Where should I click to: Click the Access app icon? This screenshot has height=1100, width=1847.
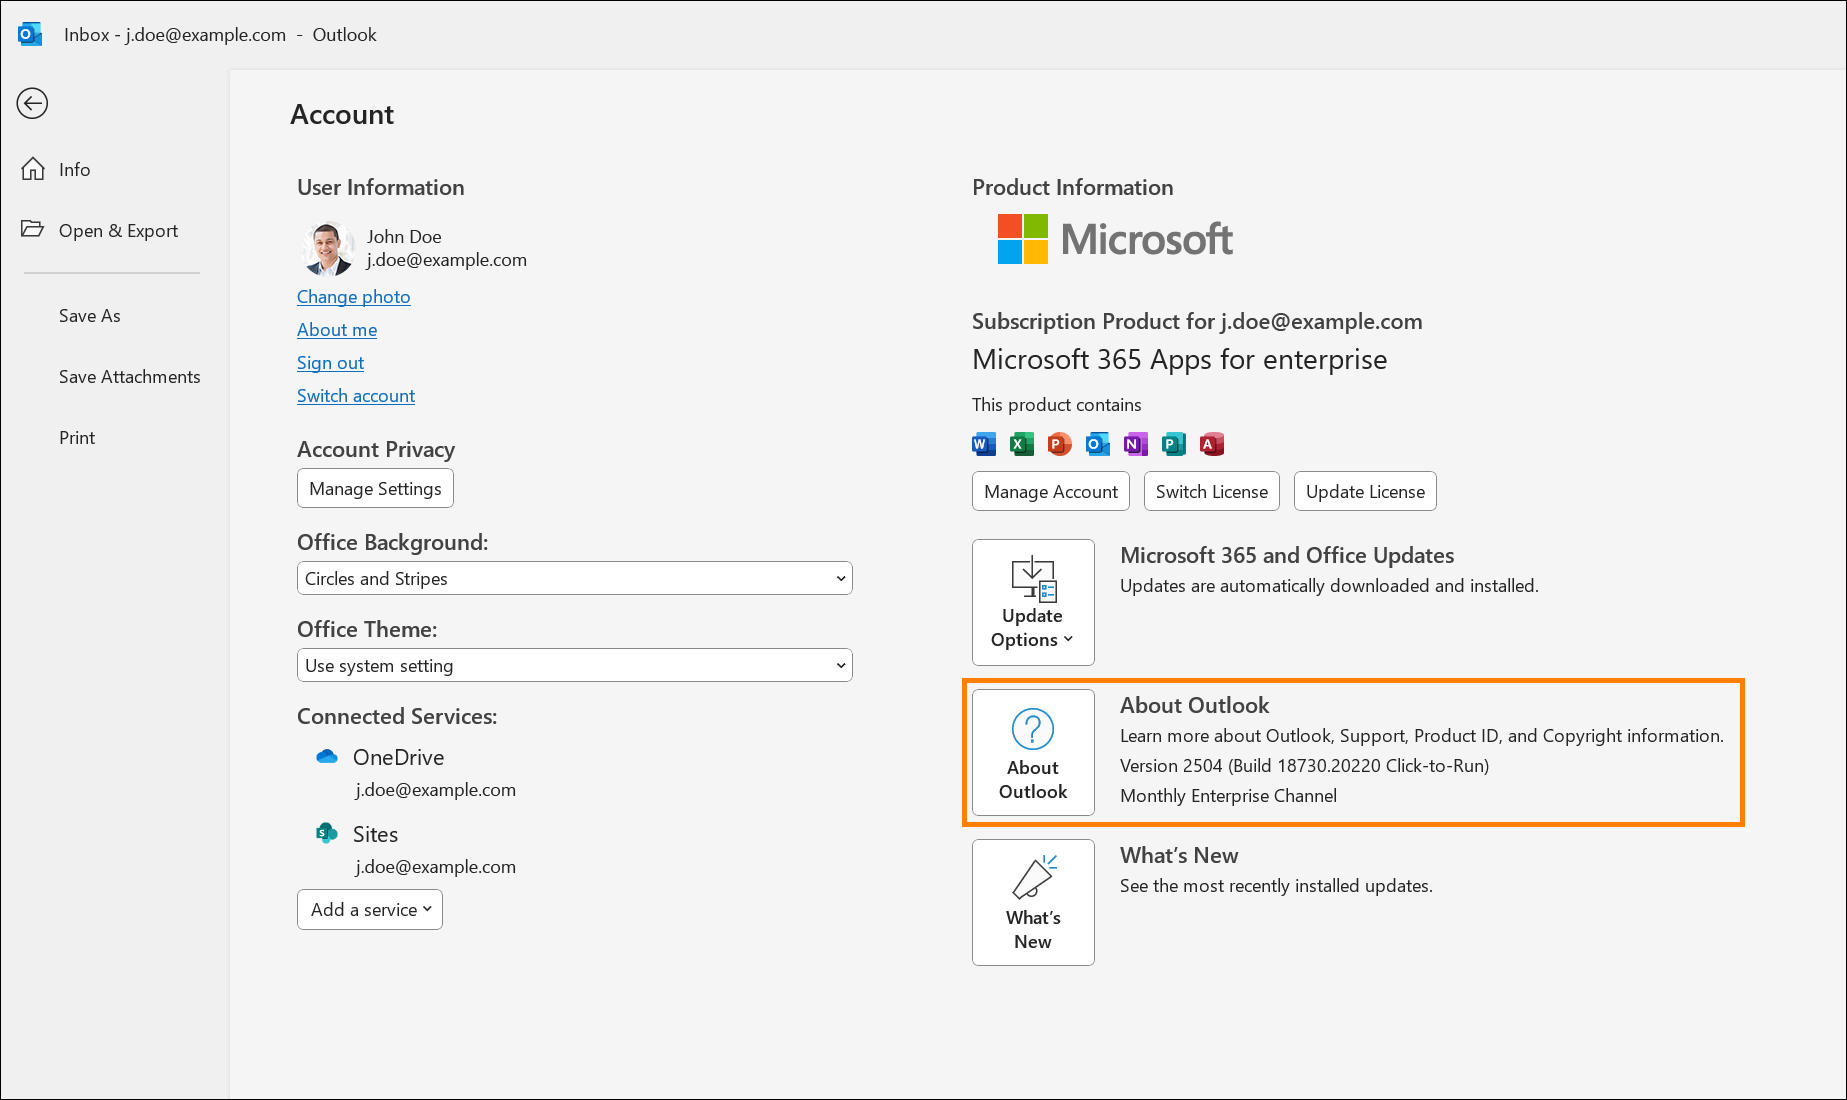point(1212,444)
